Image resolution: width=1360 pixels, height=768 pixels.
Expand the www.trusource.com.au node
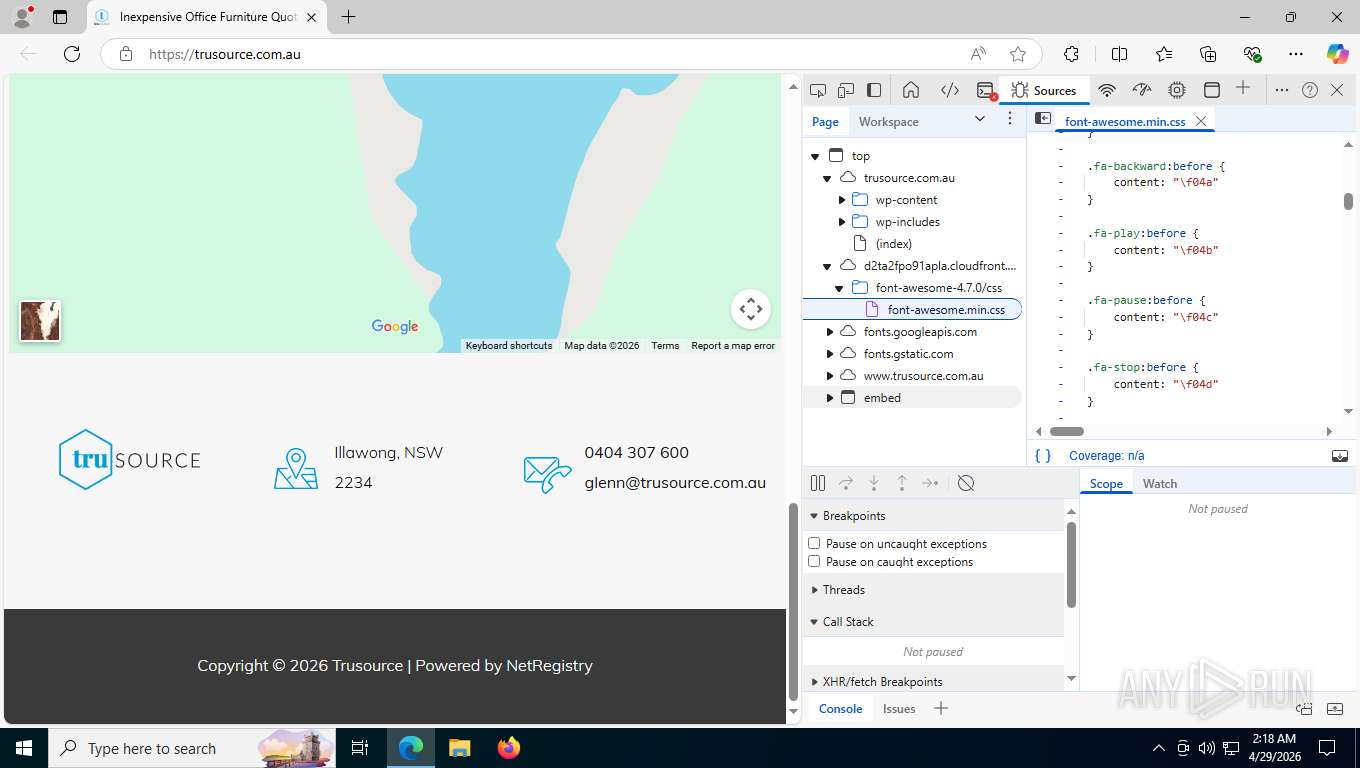tap(830, 376)
